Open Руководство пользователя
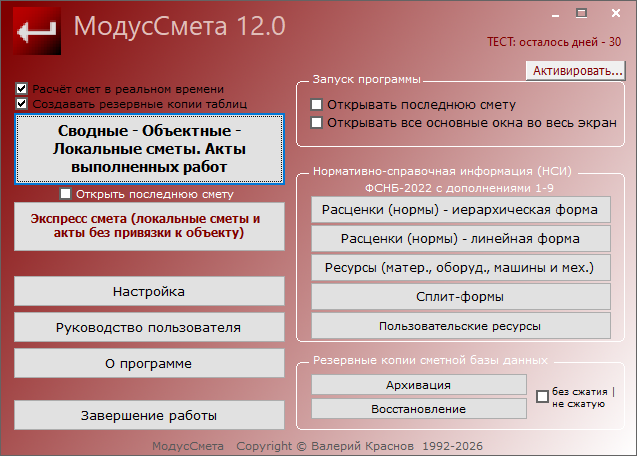This screenshot has width=637, height=456. coord(149,327)
